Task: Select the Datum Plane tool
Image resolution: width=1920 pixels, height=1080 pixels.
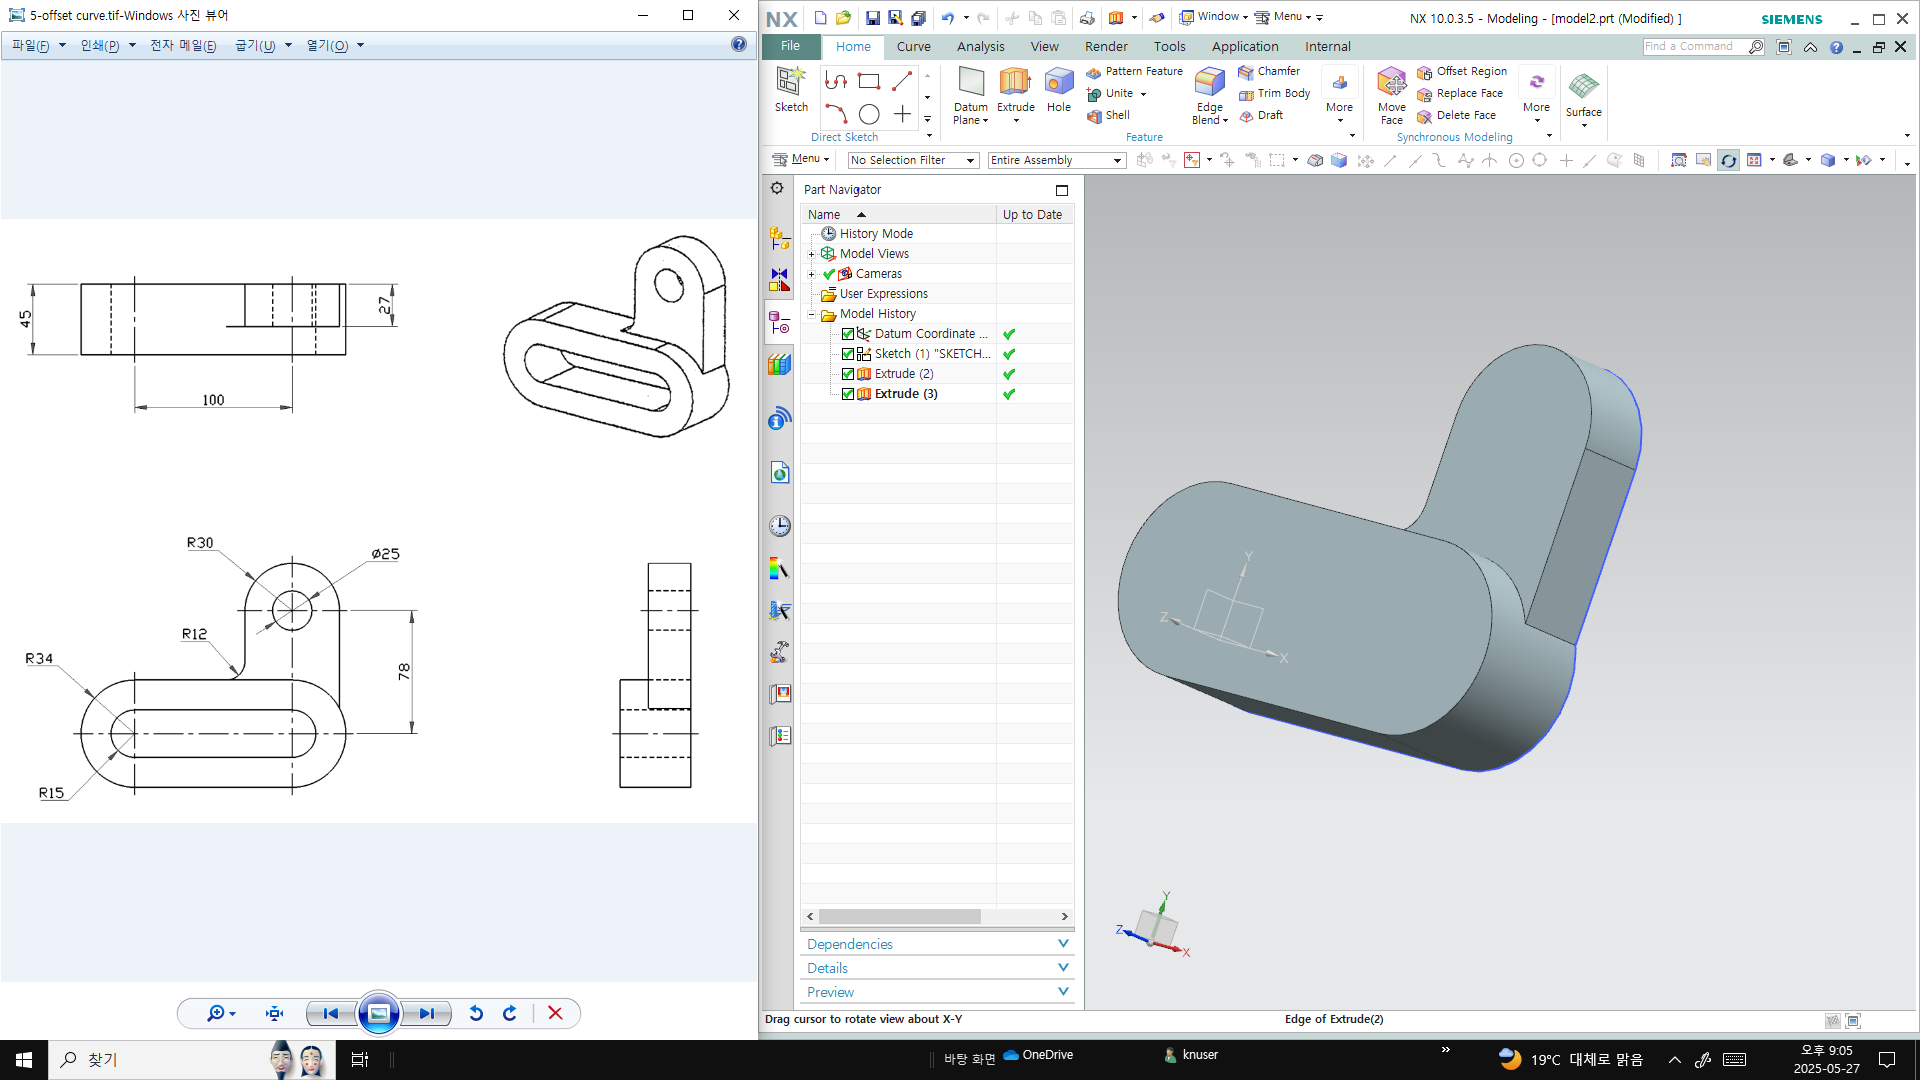Action: [970, 84]
